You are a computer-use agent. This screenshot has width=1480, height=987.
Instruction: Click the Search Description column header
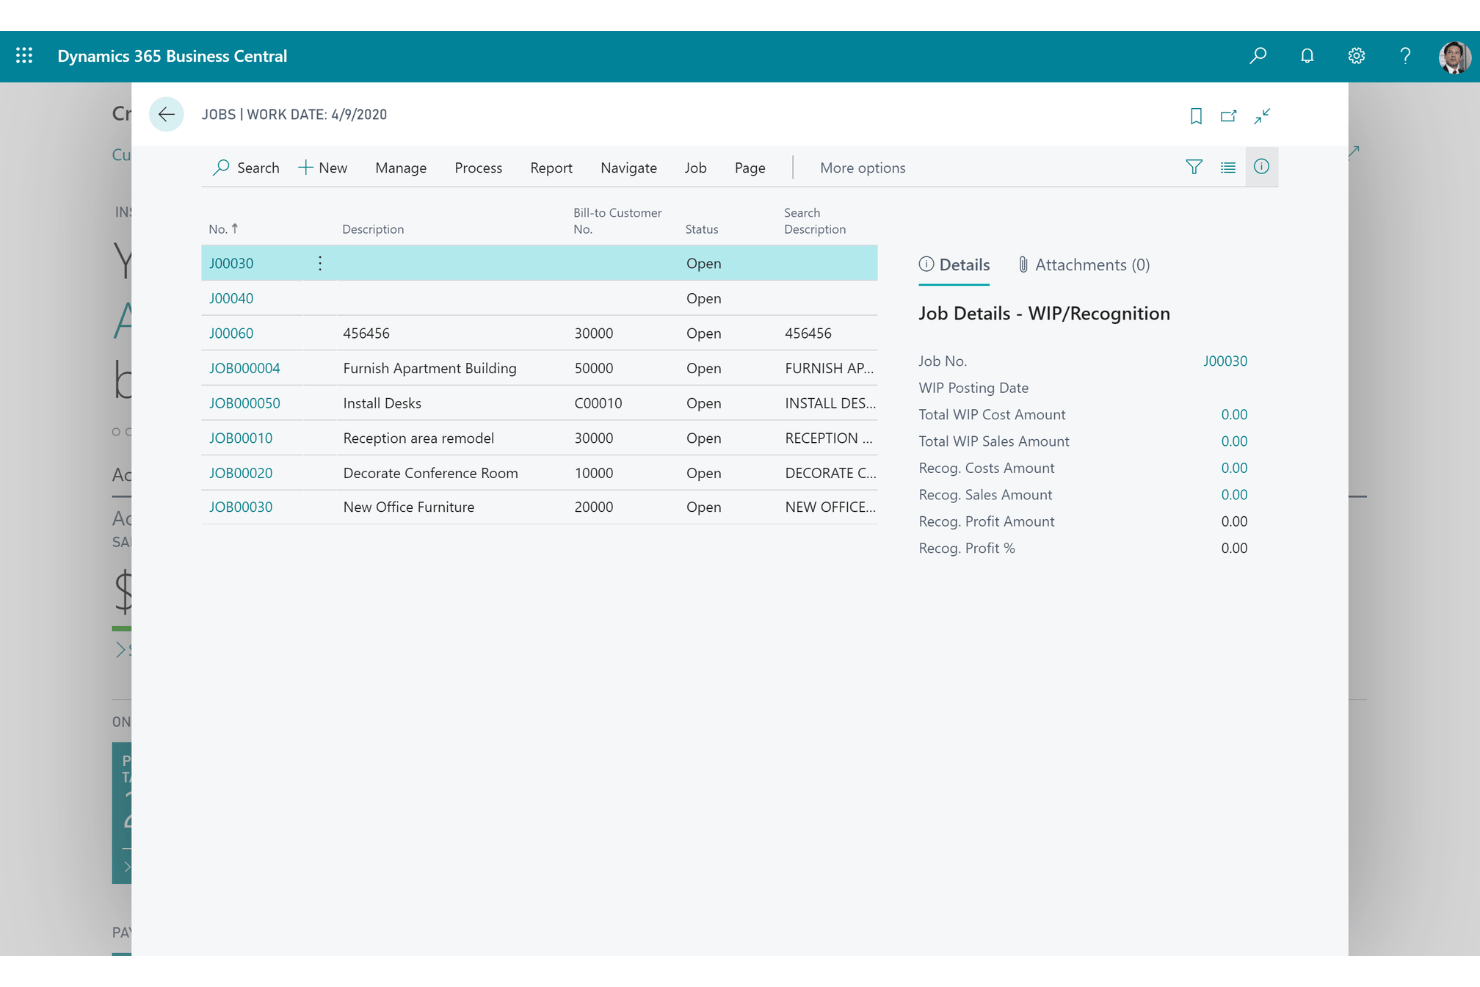[x=815, y=221]
